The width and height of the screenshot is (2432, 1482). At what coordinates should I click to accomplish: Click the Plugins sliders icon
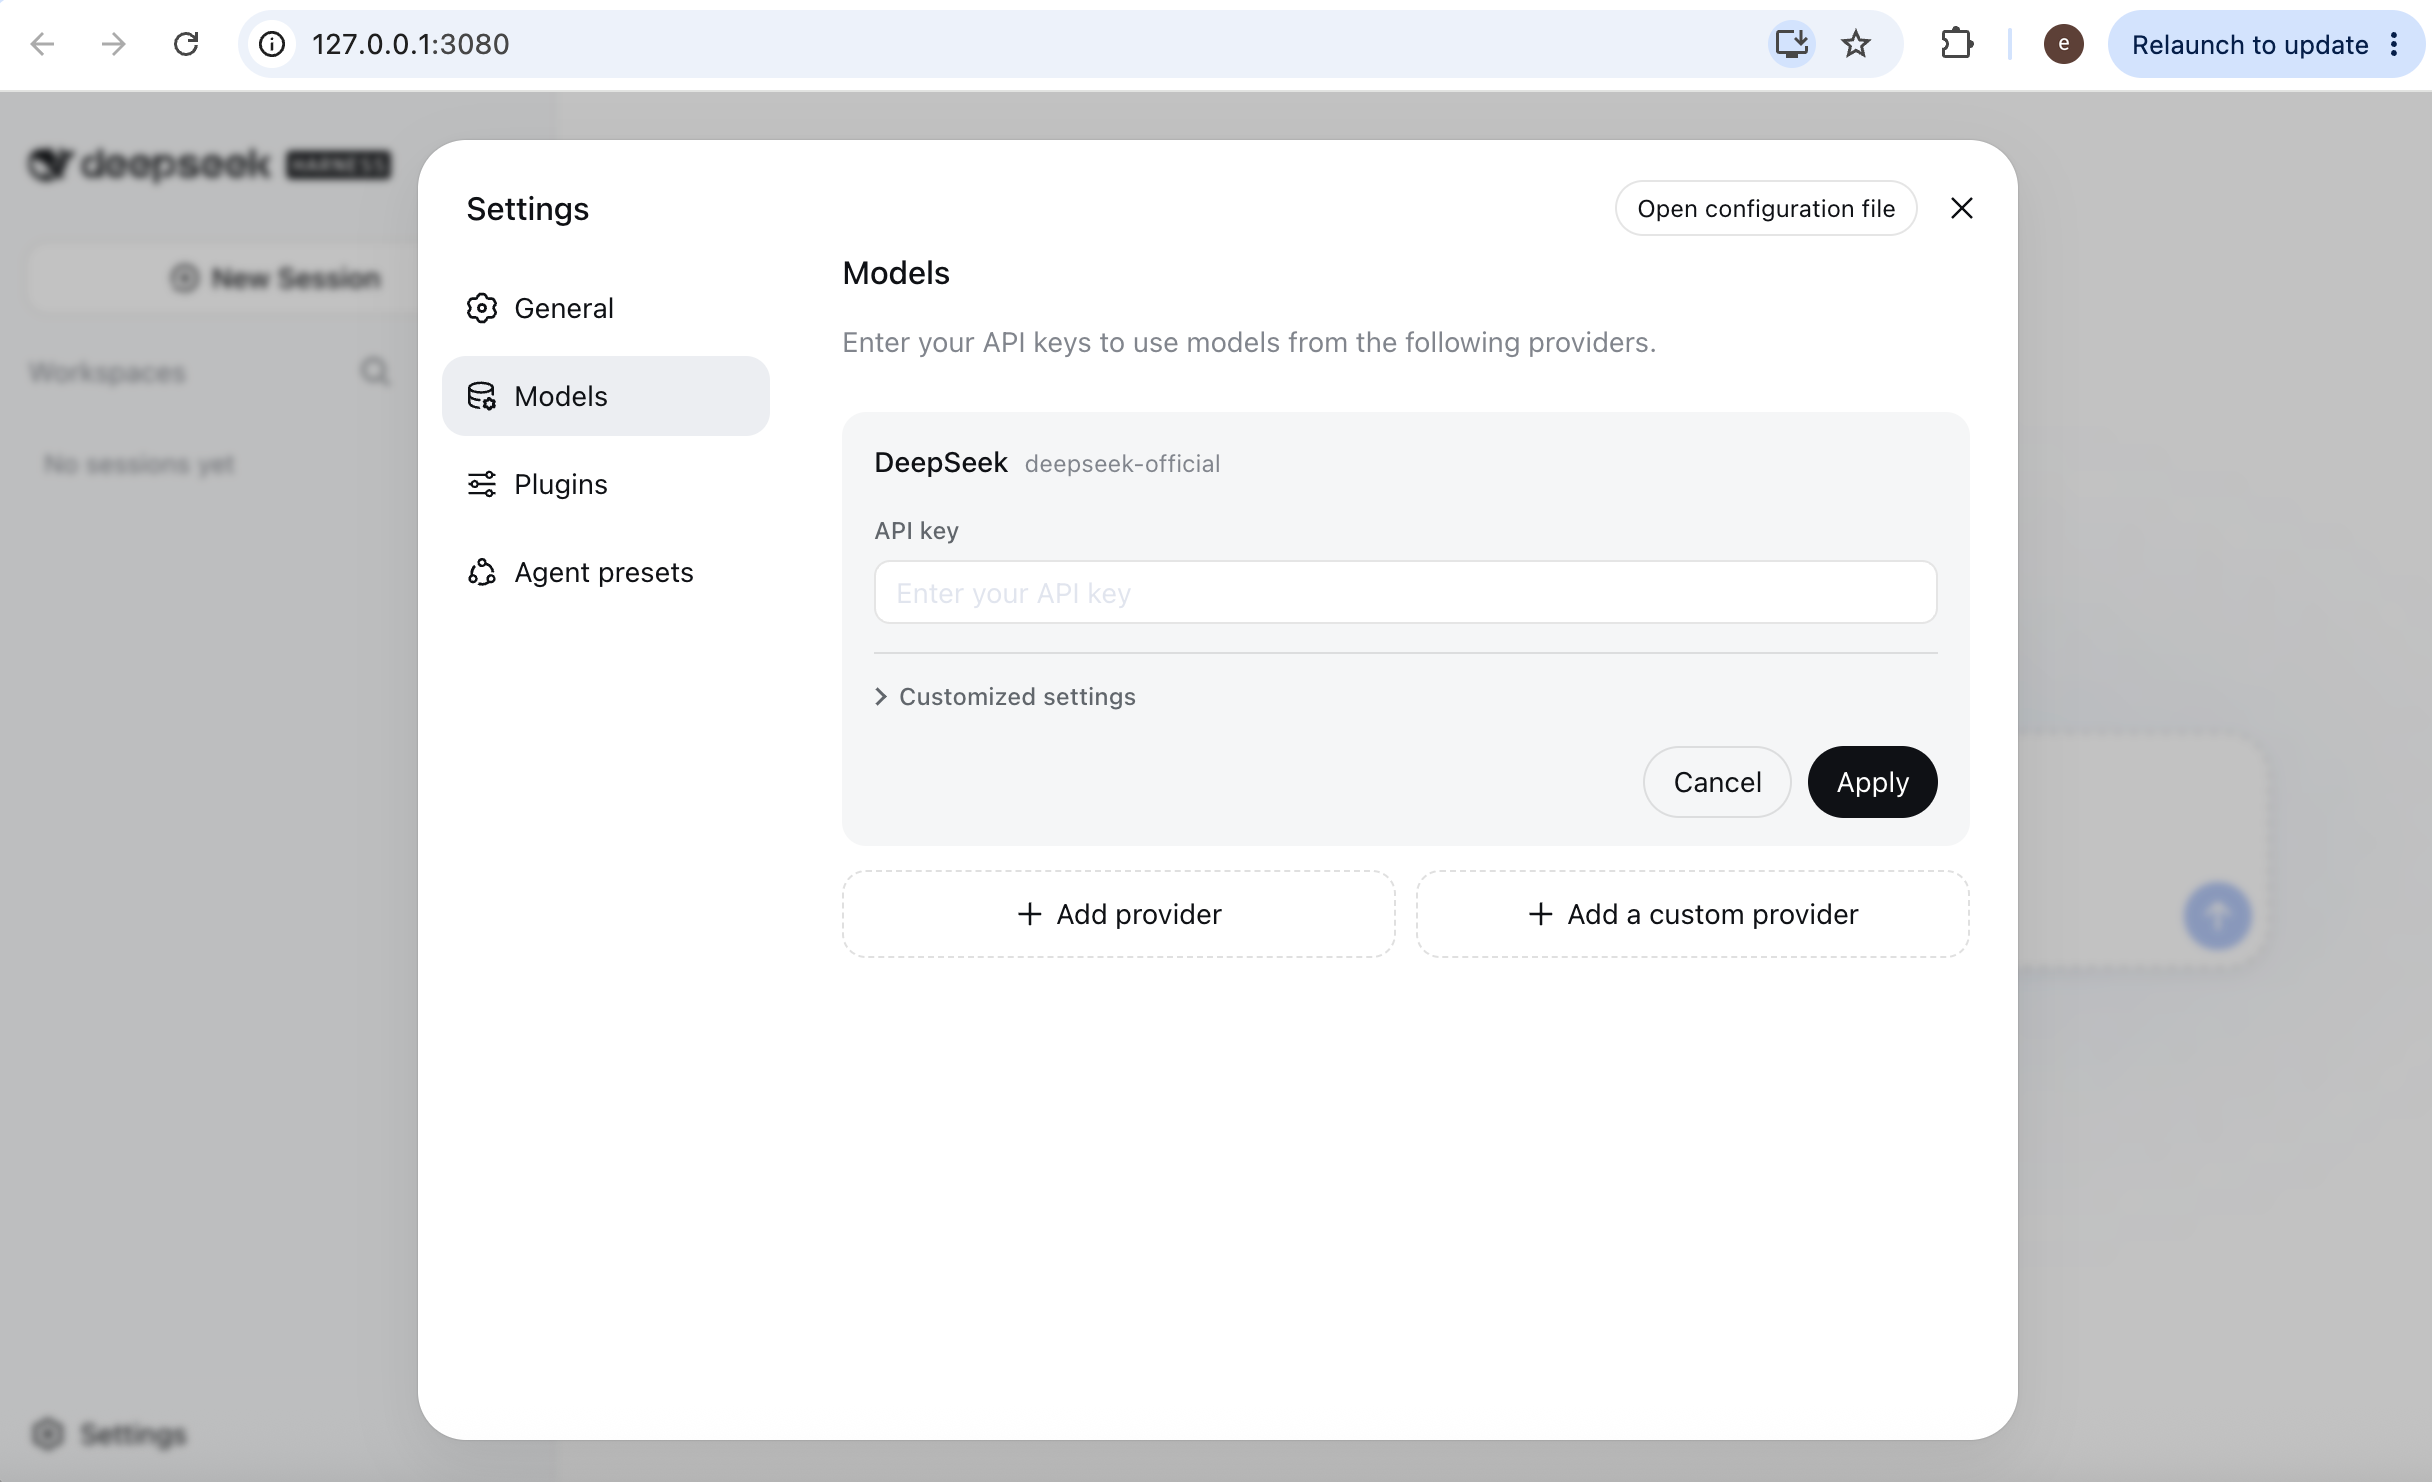482,484
